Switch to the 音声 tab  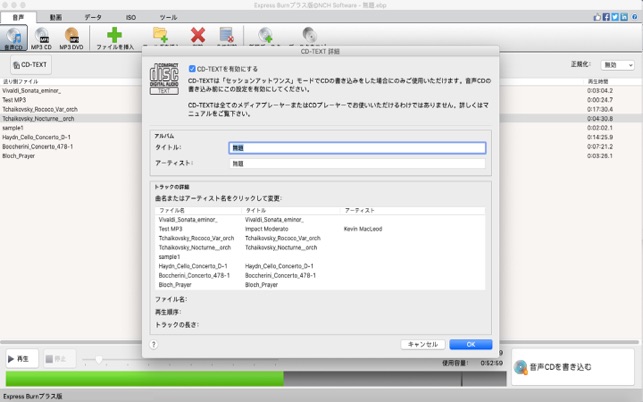tap(18, 17)
